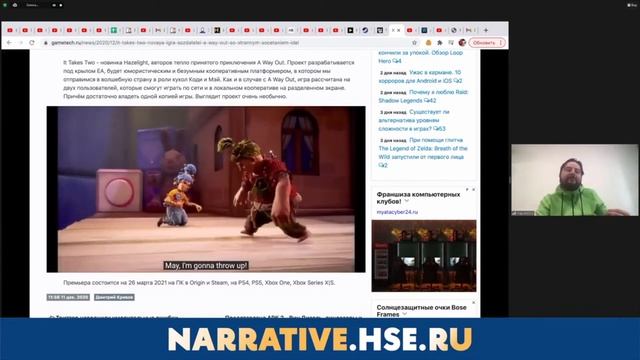Click the speaker's webcam video tile
The image size is (640, 360).
tap(575, 180)
